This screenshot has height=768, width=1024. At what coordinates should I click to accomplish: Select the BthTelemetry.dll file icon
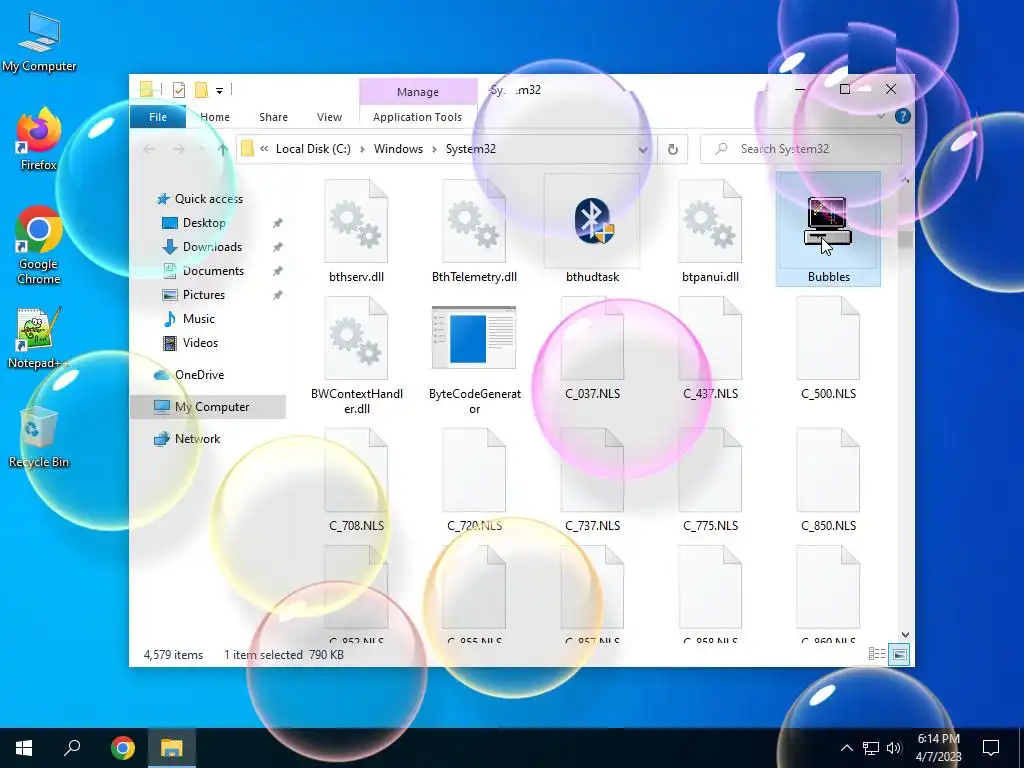point(473,221)
